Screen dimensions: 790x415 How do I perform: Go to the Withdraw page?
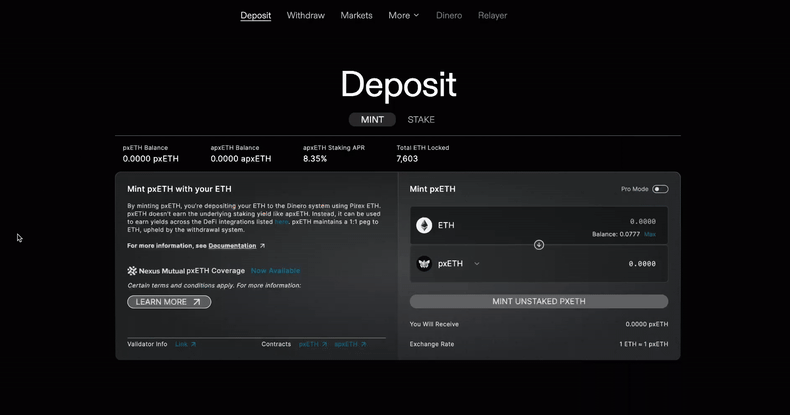(x=305, y=16)
